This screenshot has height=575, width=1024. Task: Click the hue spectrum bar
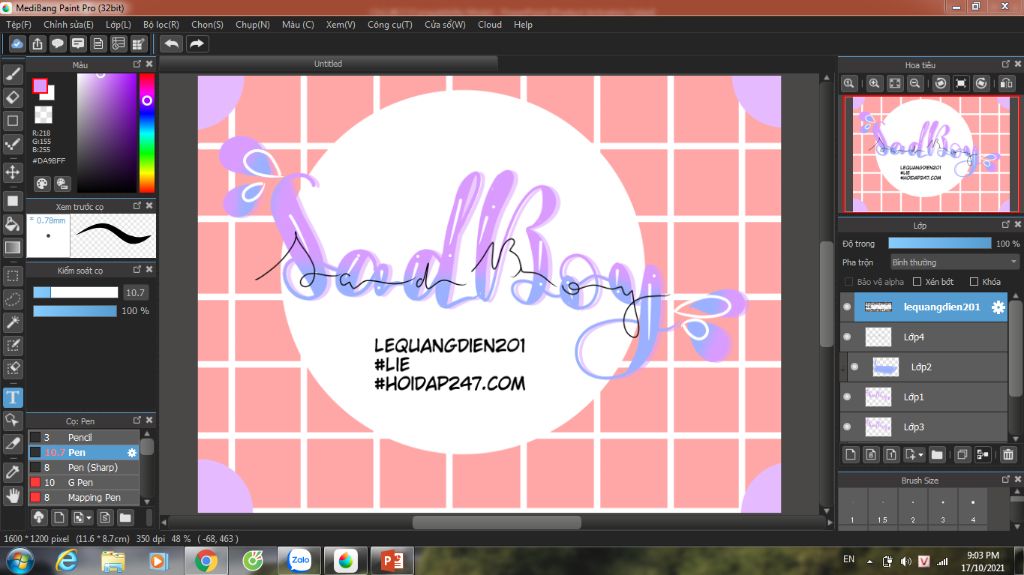point(147,133)
